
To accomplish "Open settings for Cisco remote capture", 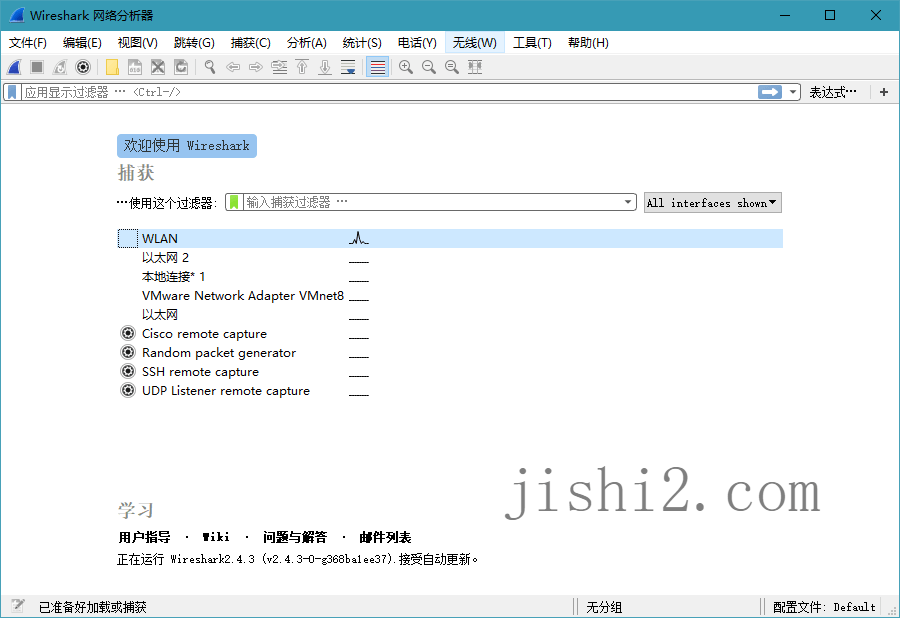I will 127,333.
